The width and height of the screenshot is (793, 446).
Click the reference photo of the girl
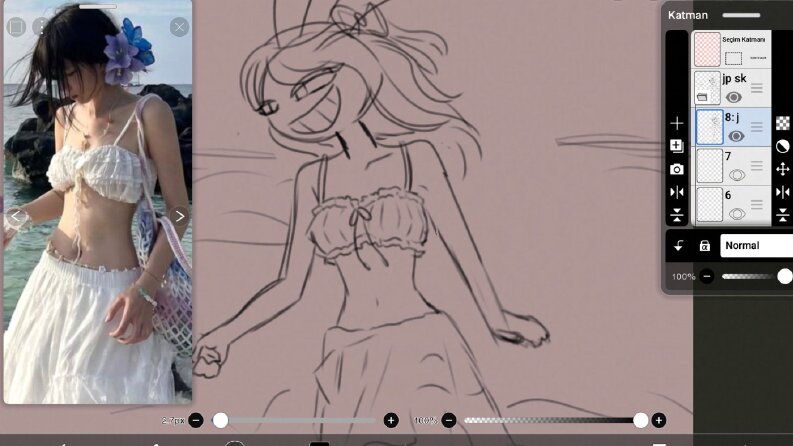click(98, 202)
